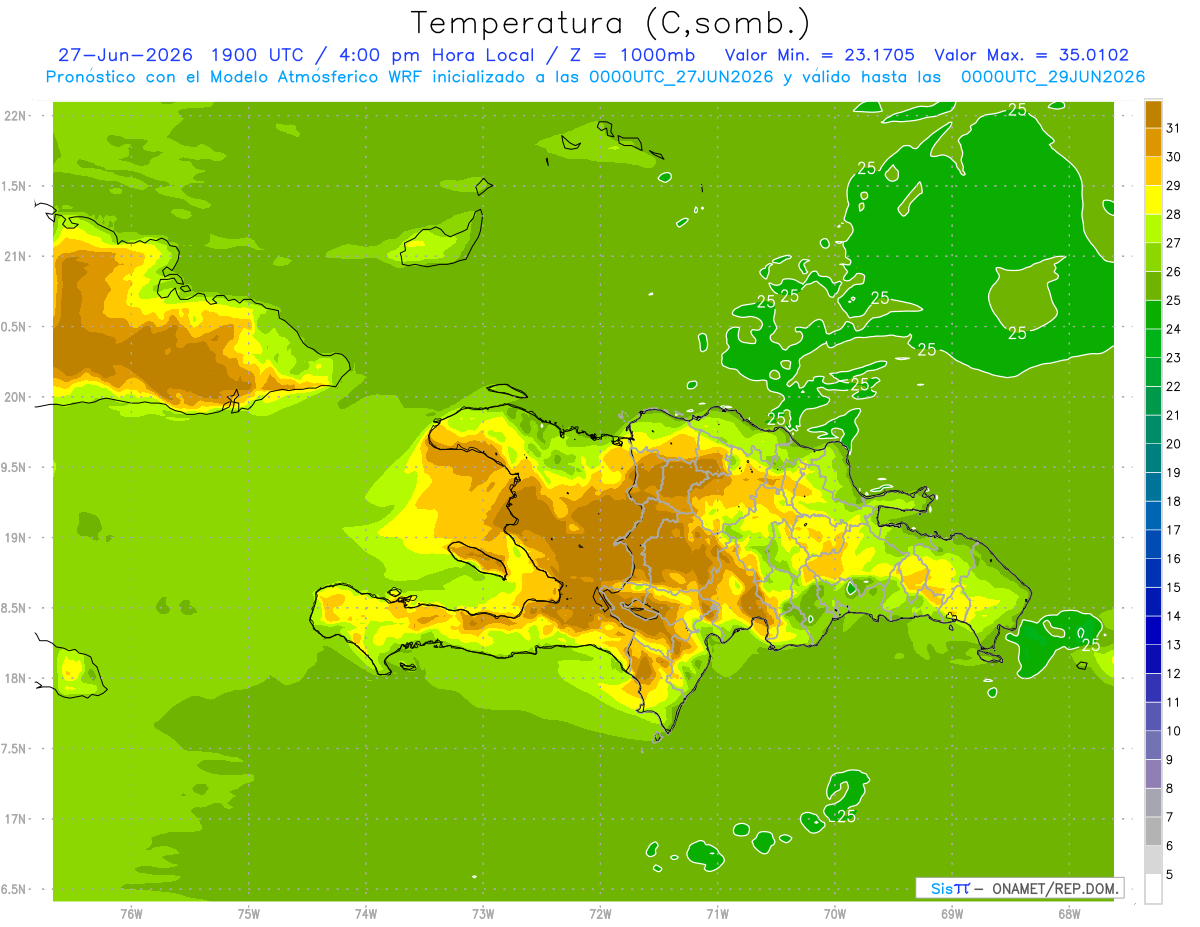Screen dimensions: 1200x927
Task: Click 'Valor Min. = 23.1705' value
Action: tap(820, 55)
